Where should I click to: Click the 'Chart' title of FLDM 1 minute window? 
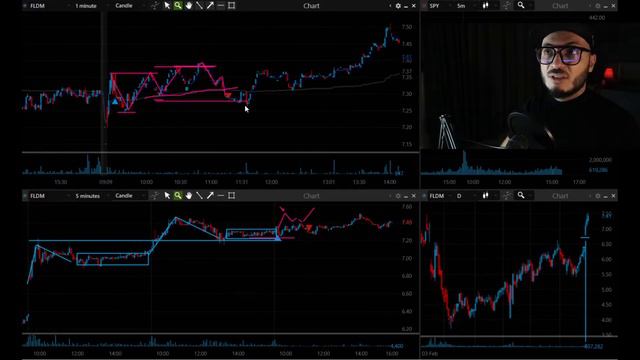click(x=311, y=6)
